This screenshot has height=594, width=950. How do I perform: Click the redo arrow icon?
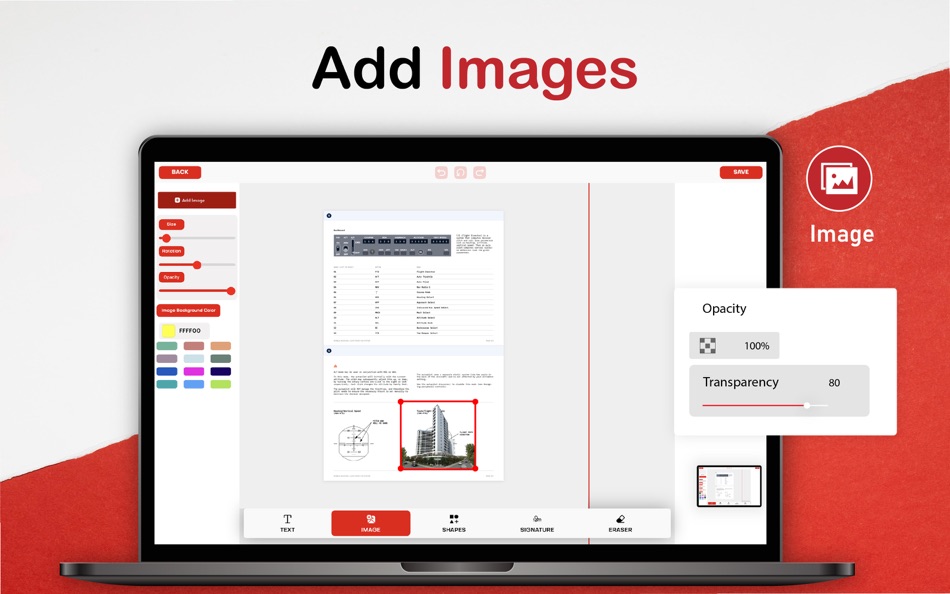(479, 173)
